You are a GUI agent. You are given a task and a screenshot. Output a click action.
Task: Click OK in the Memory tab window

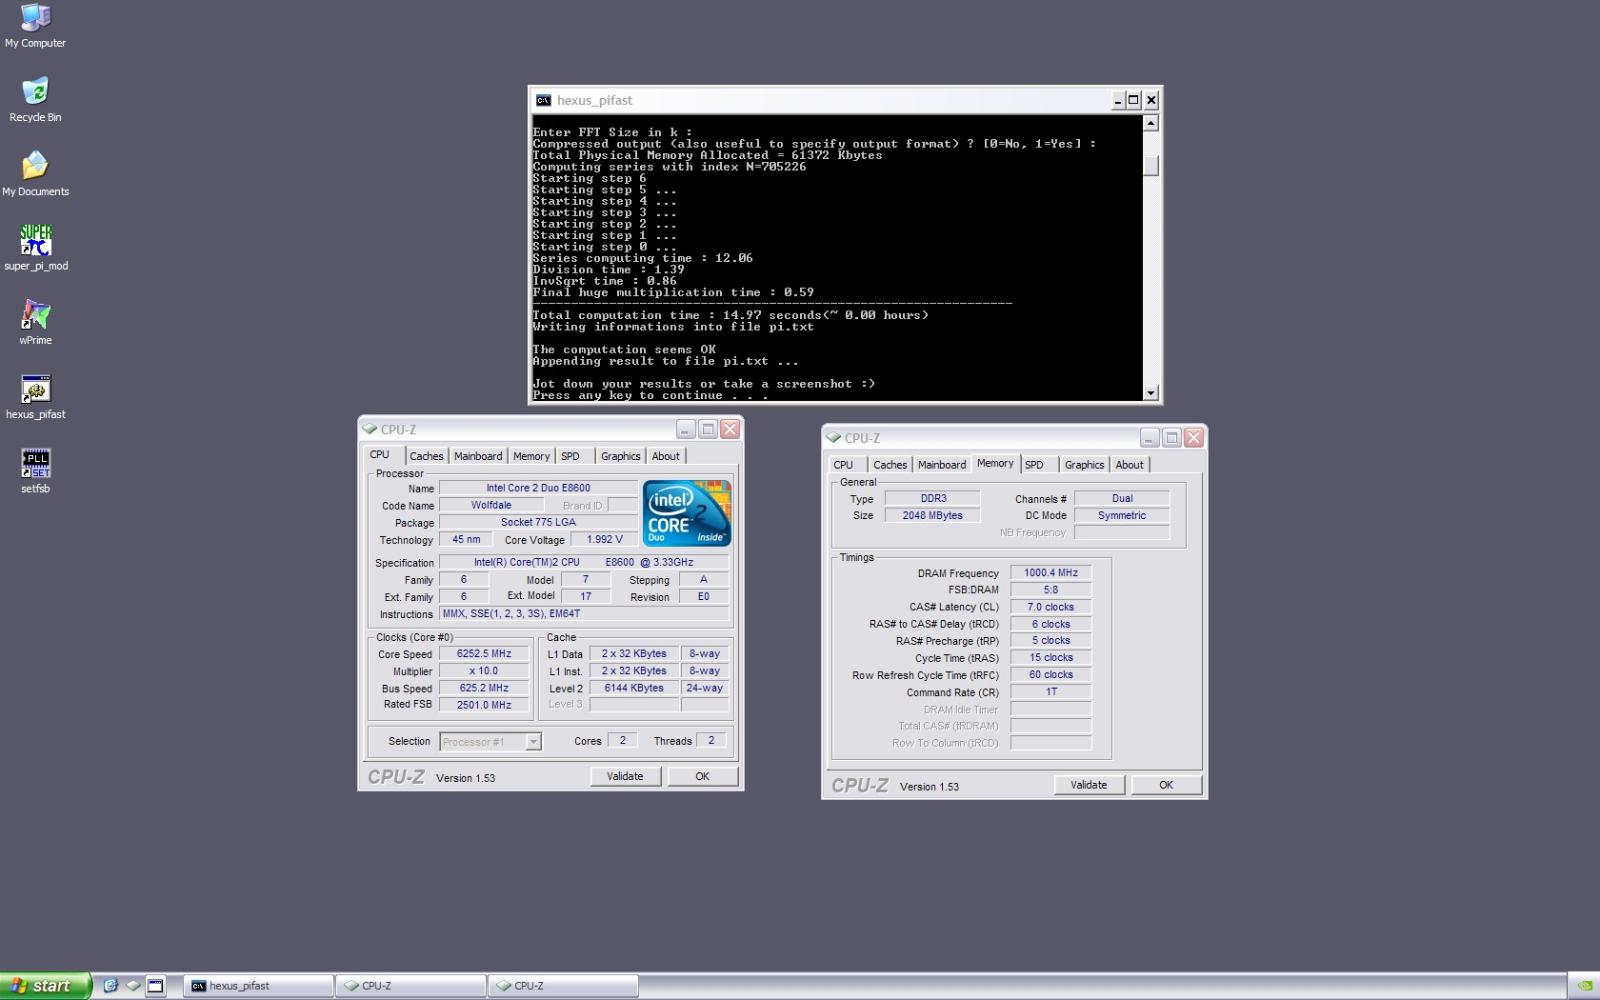(1166, 785)
